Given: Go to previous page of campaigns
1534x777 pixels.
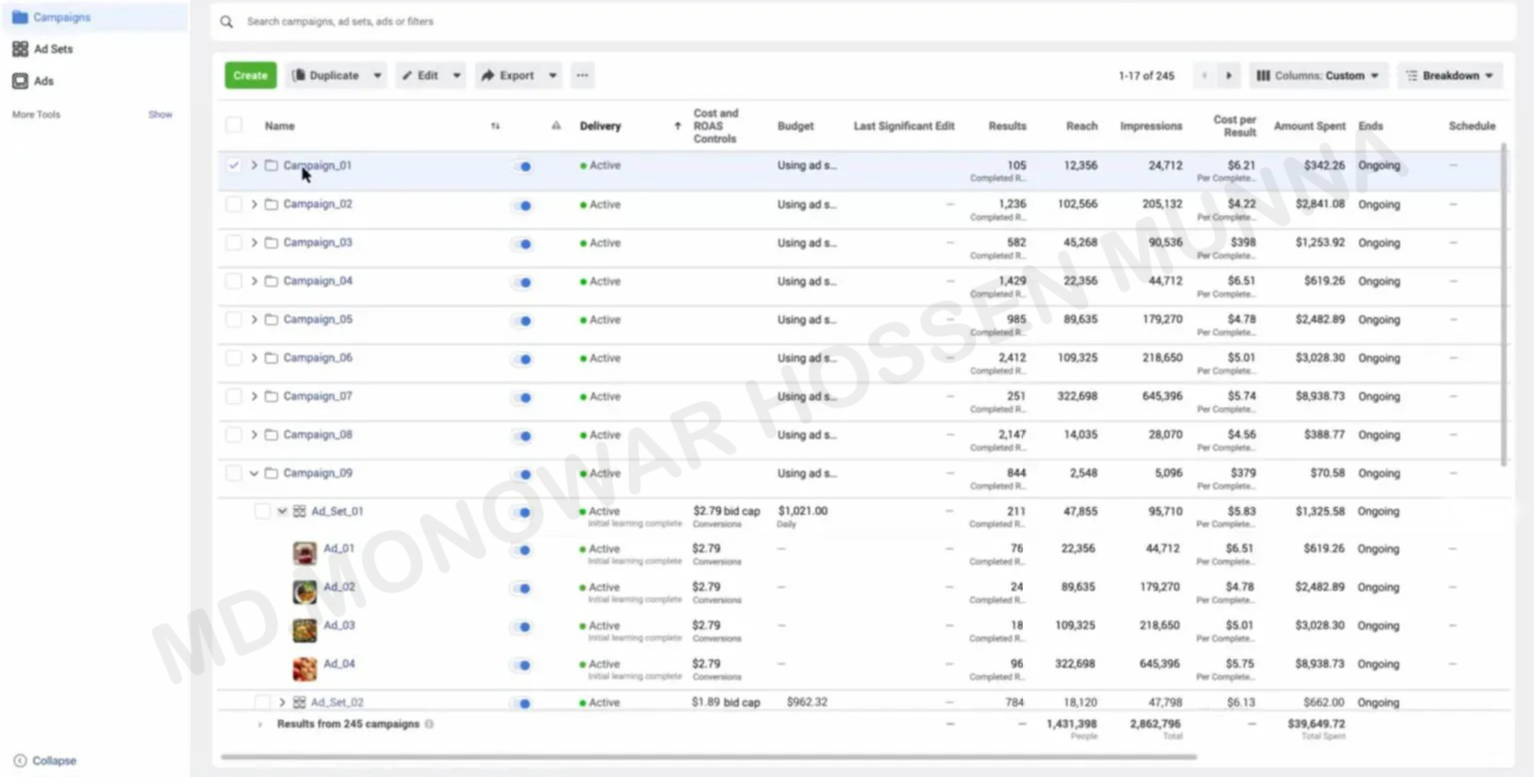Looking at the screenshot, I should pos(1204,75).
